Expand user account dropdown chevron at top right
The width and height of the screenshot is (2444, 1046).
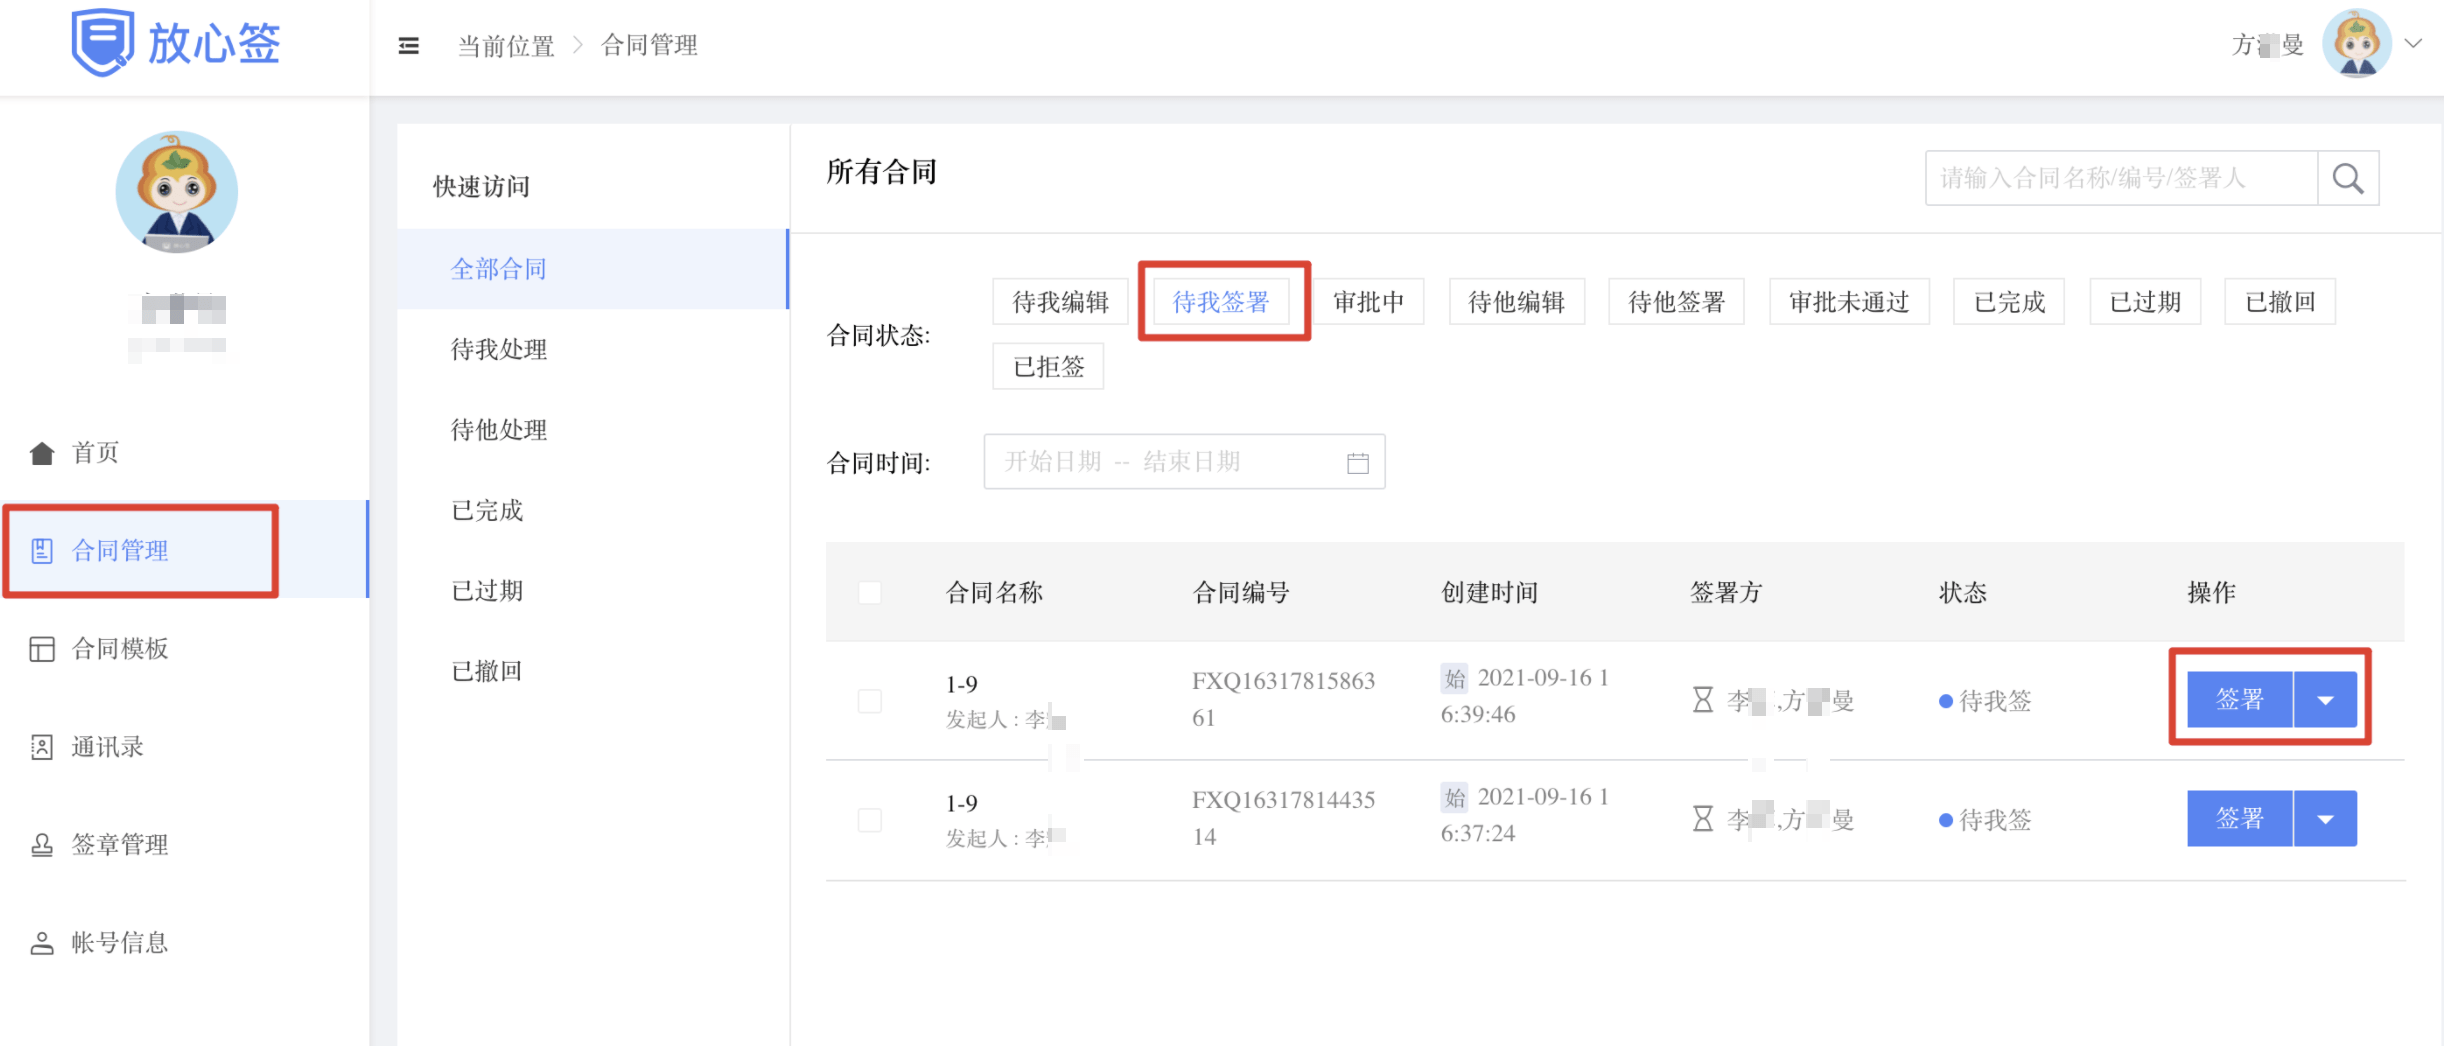coord(2413,43)
